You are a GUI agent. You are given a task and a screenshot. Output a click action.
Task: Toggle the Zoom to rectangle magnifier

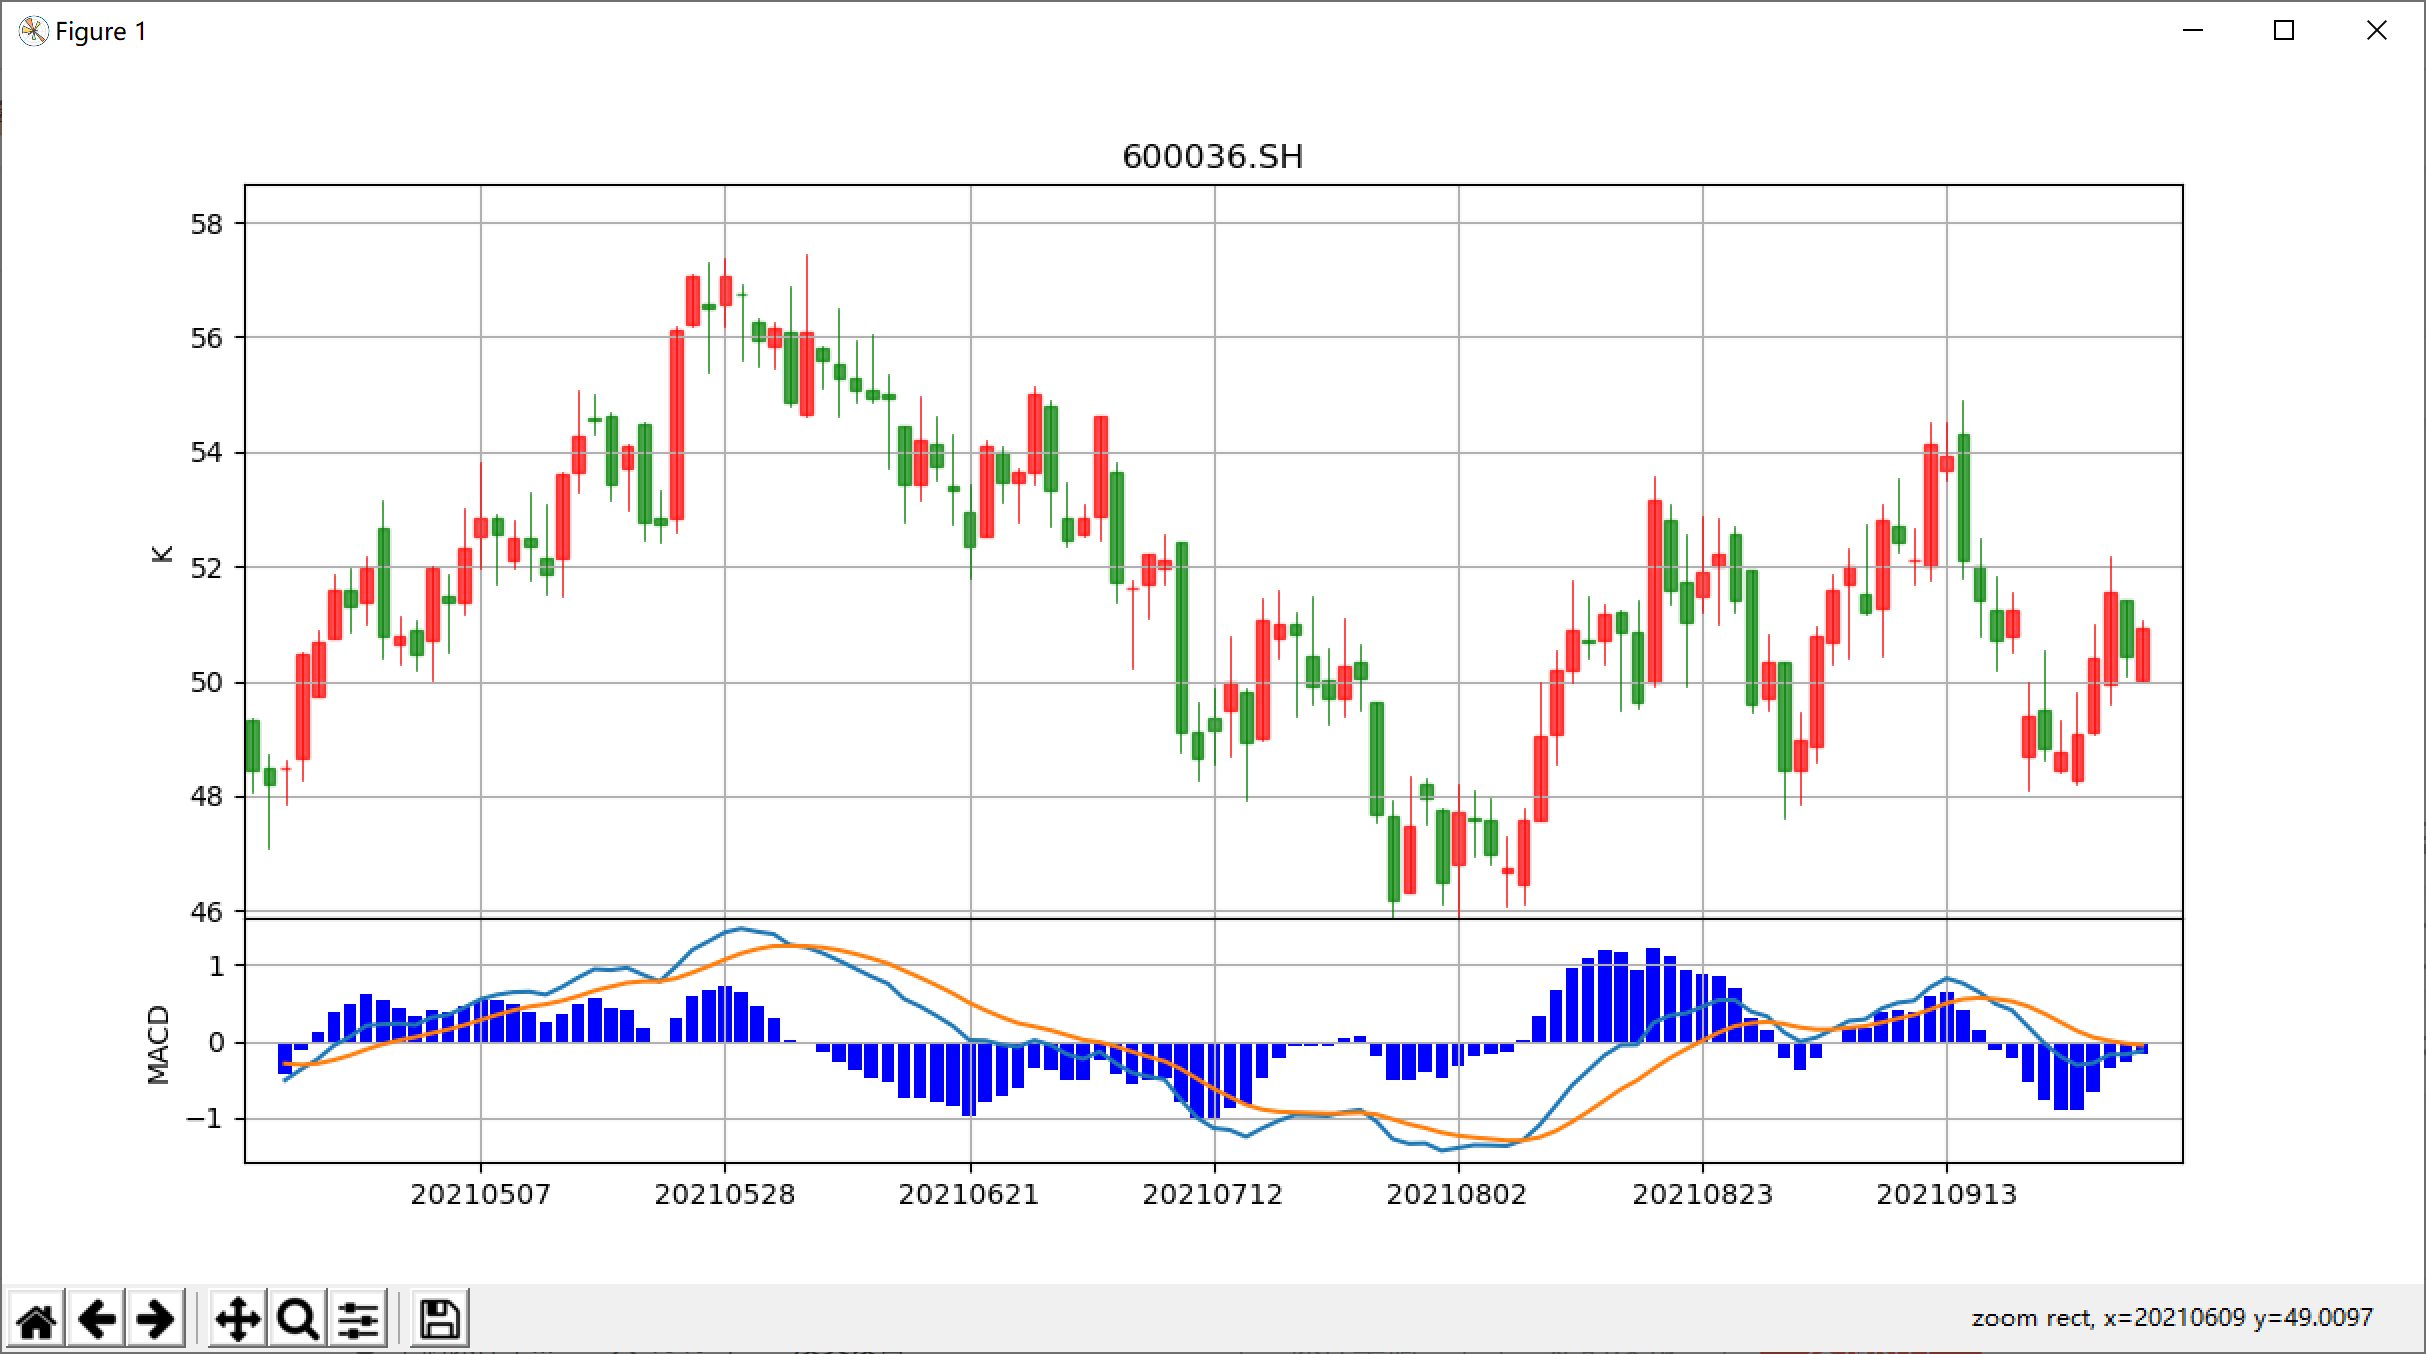tap(297, 1319)
